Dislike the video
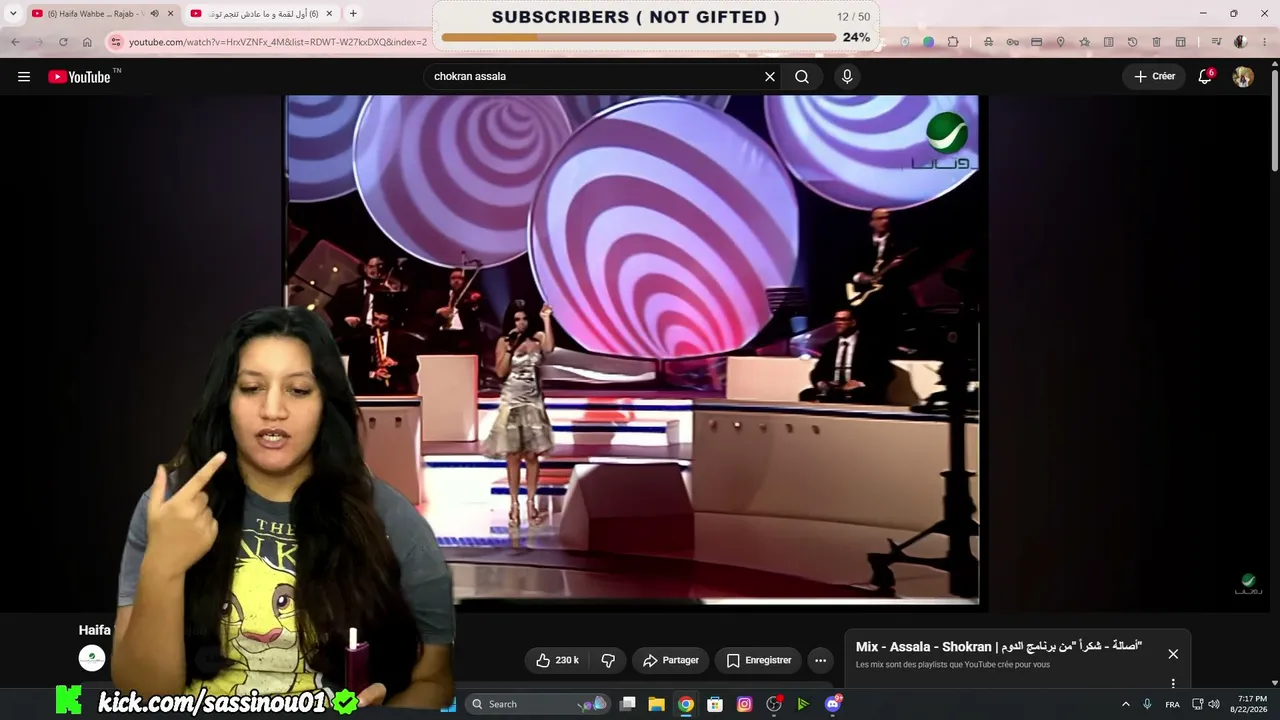This screenshot has width=1280, height=720. (608, 660)
